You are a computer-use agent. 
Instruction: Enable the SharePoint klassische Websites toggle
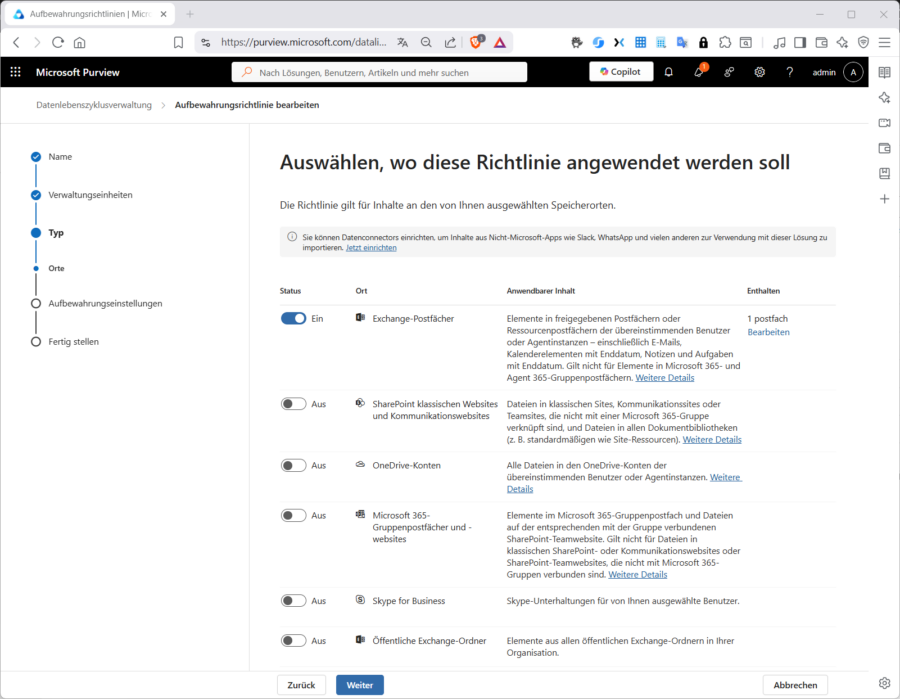294,404
